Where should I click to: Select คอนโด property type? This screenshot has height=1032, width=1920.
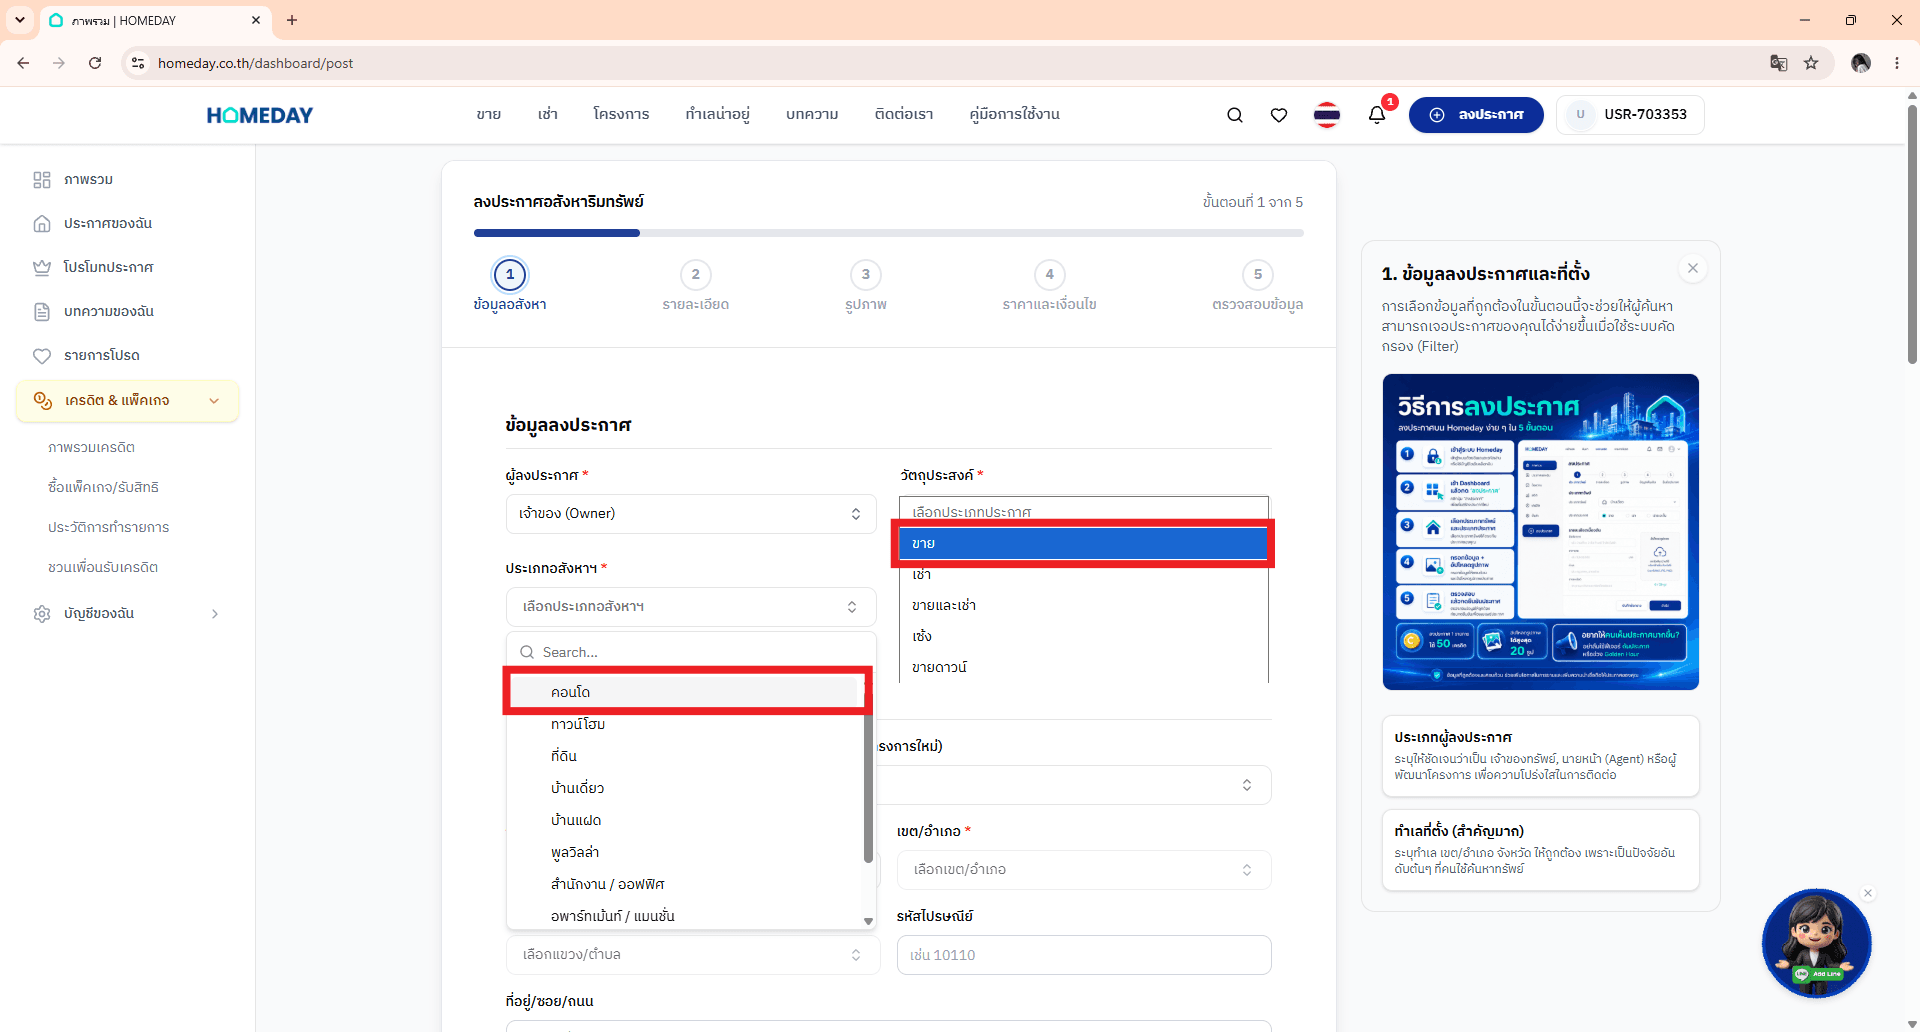coord(687,692)
